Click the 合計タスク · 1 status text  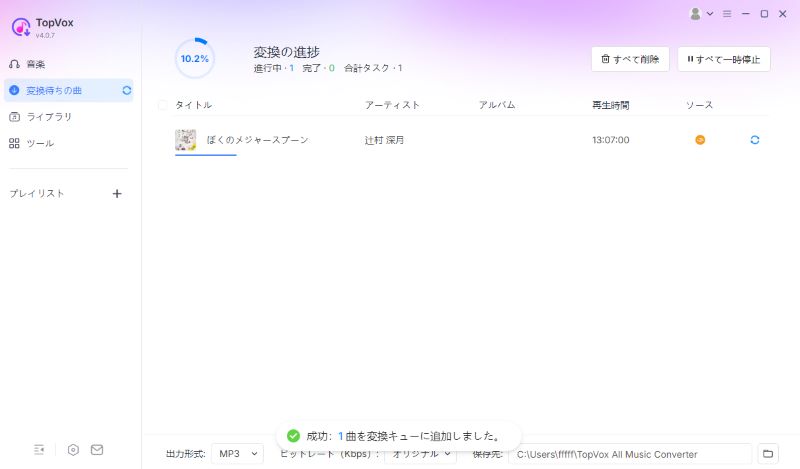click(373, 68)
